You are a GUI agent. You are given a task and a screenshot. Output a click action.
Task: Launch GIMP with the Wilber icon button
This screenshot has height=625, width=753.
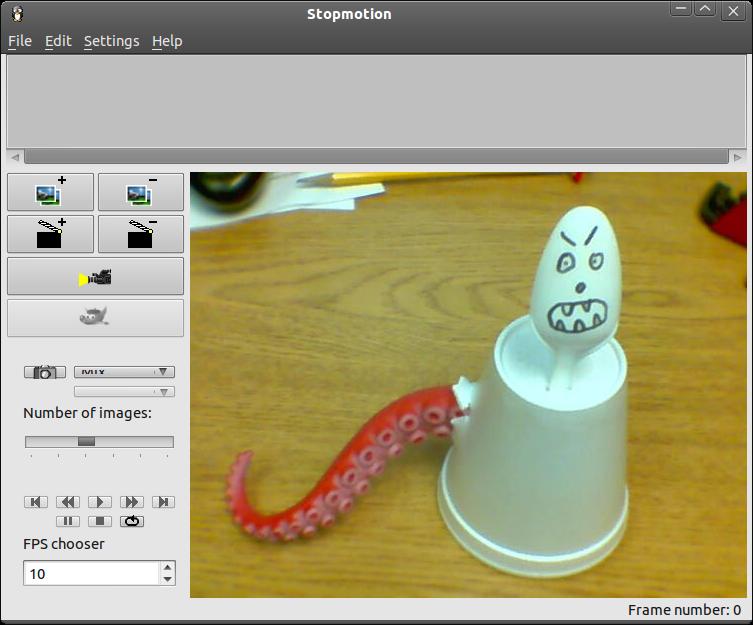[96, 318]
